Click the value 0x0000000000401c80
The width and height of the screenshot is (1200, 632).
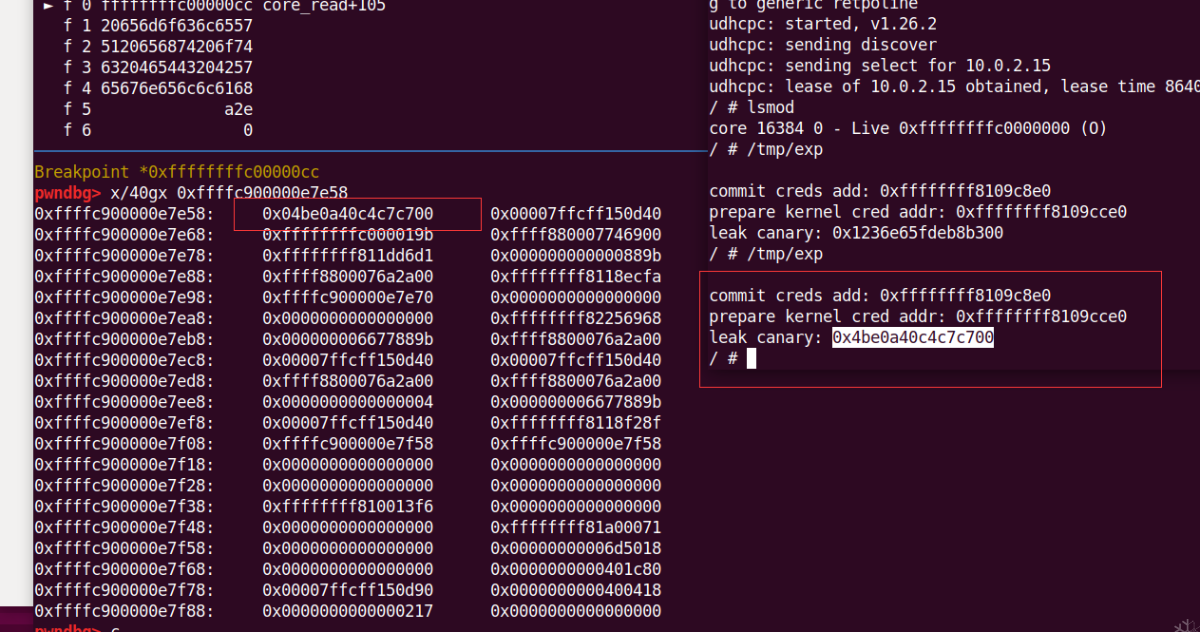(576, 571)
